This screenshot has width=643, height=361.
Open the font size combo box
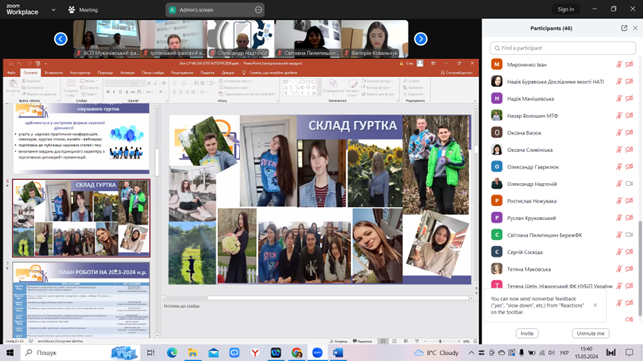[x=139, y=83]
